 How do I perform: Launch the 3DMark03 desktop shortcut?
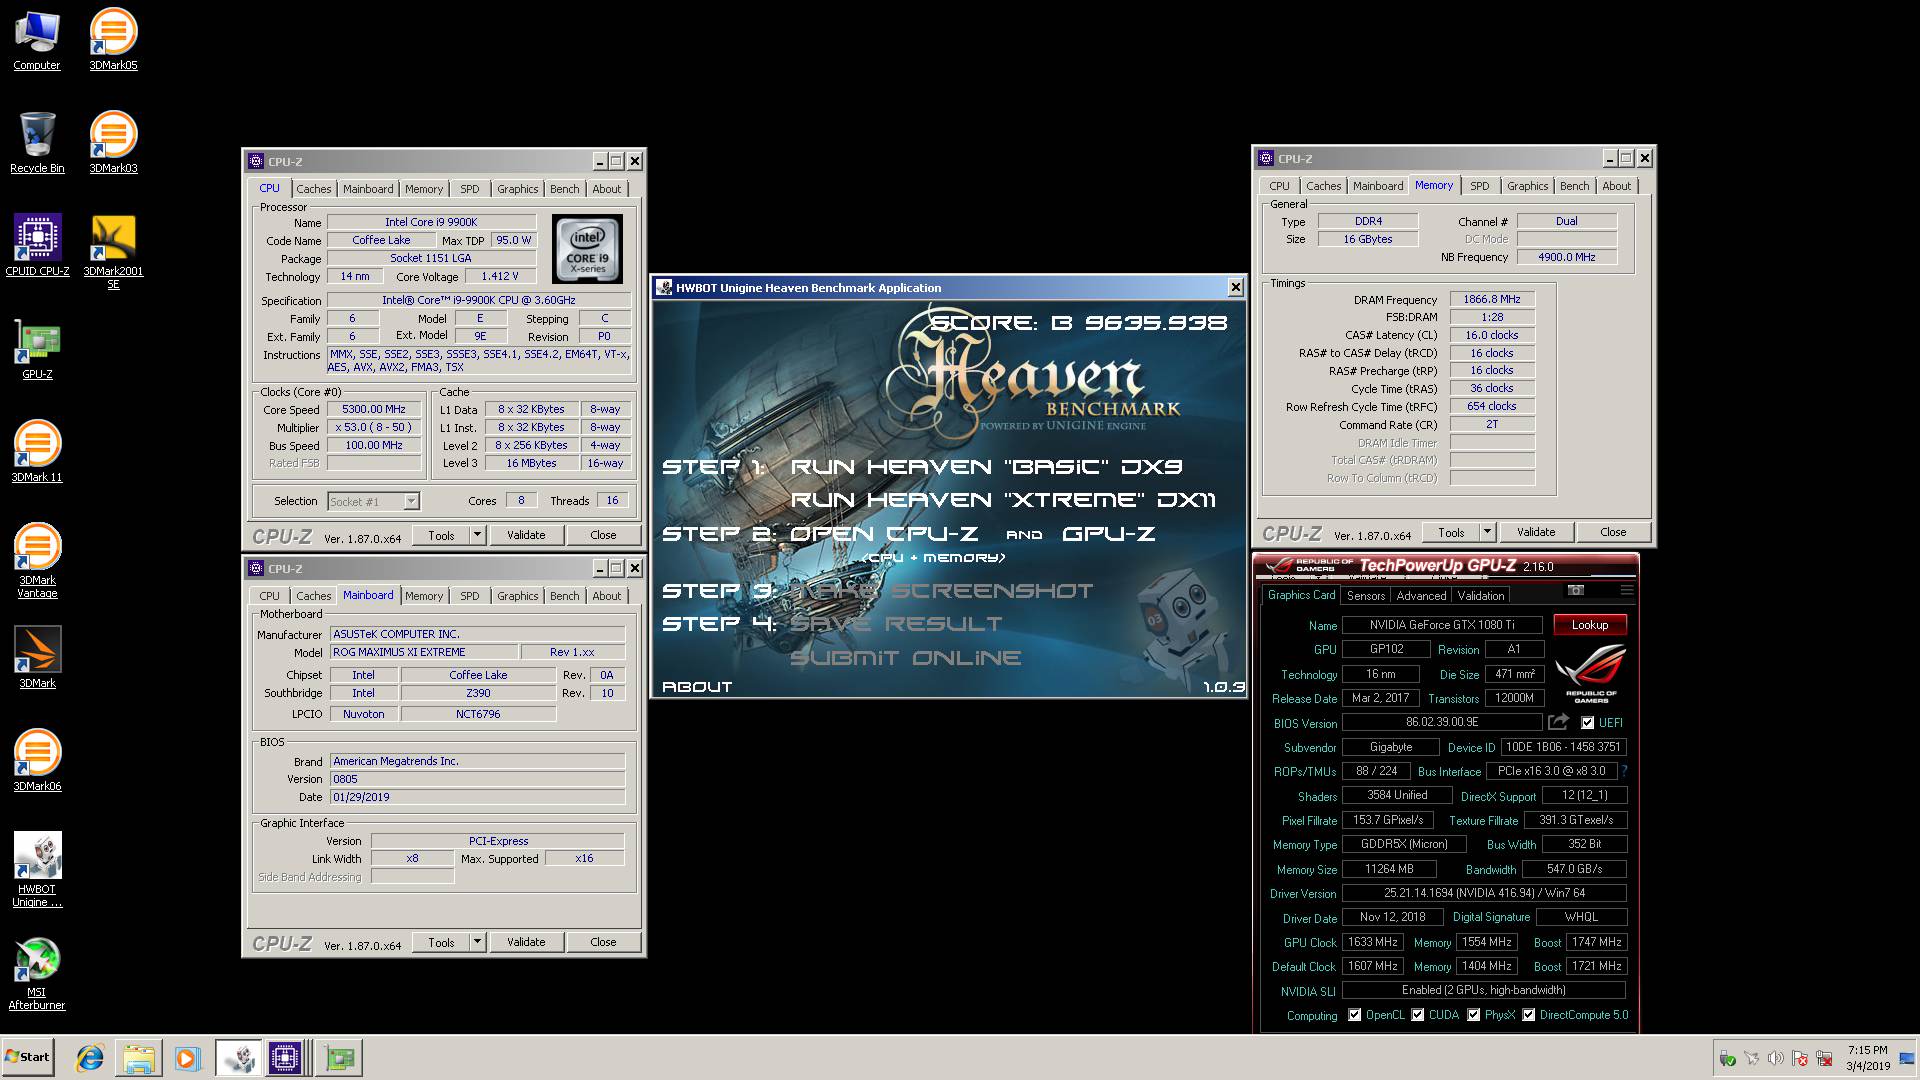pyautogui.click(x=113, y=143)
